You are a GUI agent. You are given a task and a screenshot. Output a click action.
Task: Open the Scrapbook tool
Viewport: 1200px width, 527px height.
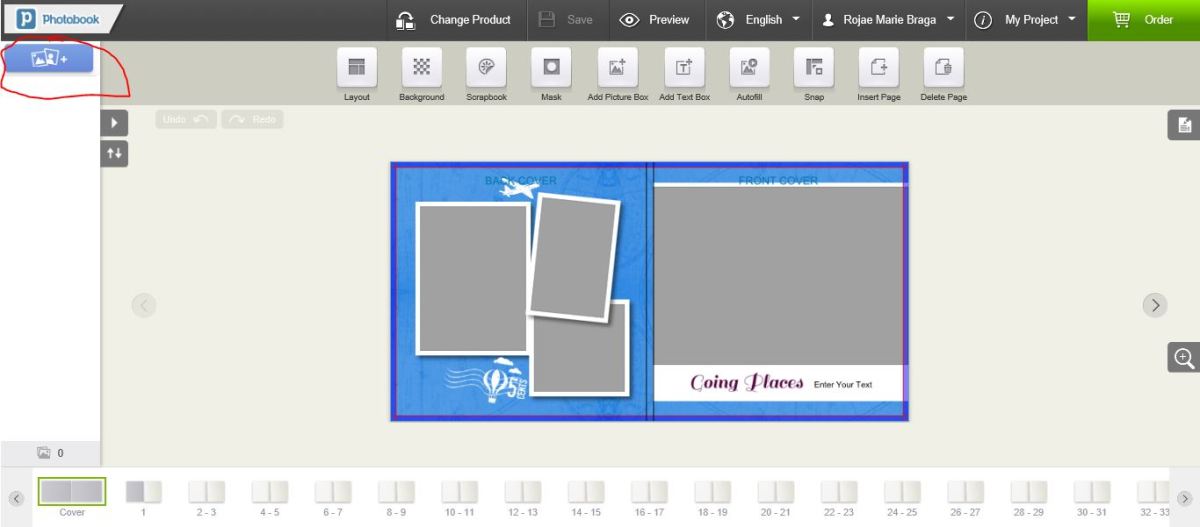click(486, 68)
